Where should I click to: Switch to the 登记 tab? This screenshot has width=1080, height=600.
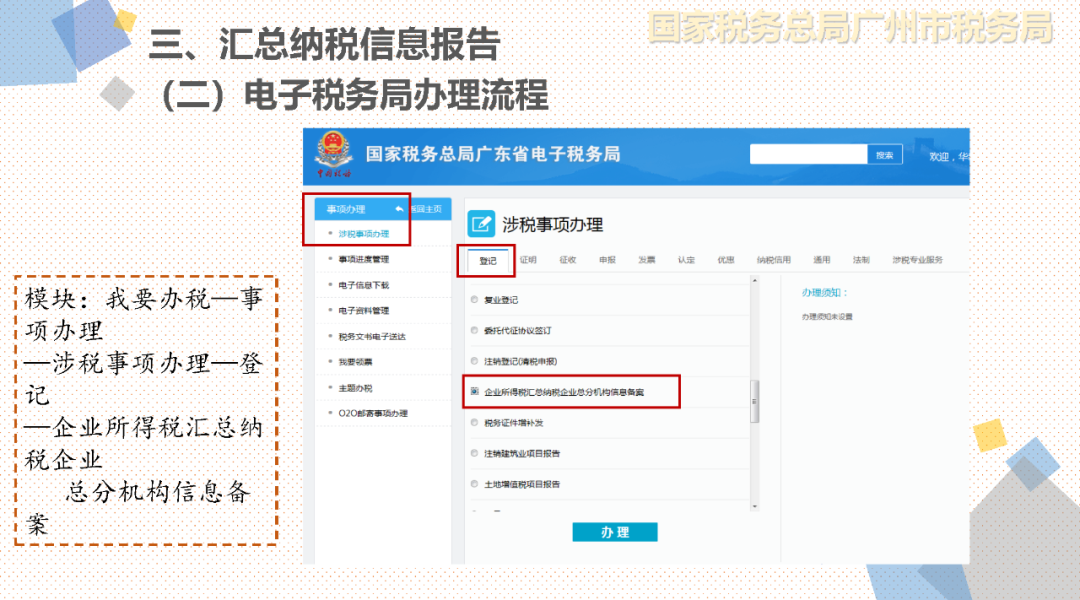(x=488, y=260)
